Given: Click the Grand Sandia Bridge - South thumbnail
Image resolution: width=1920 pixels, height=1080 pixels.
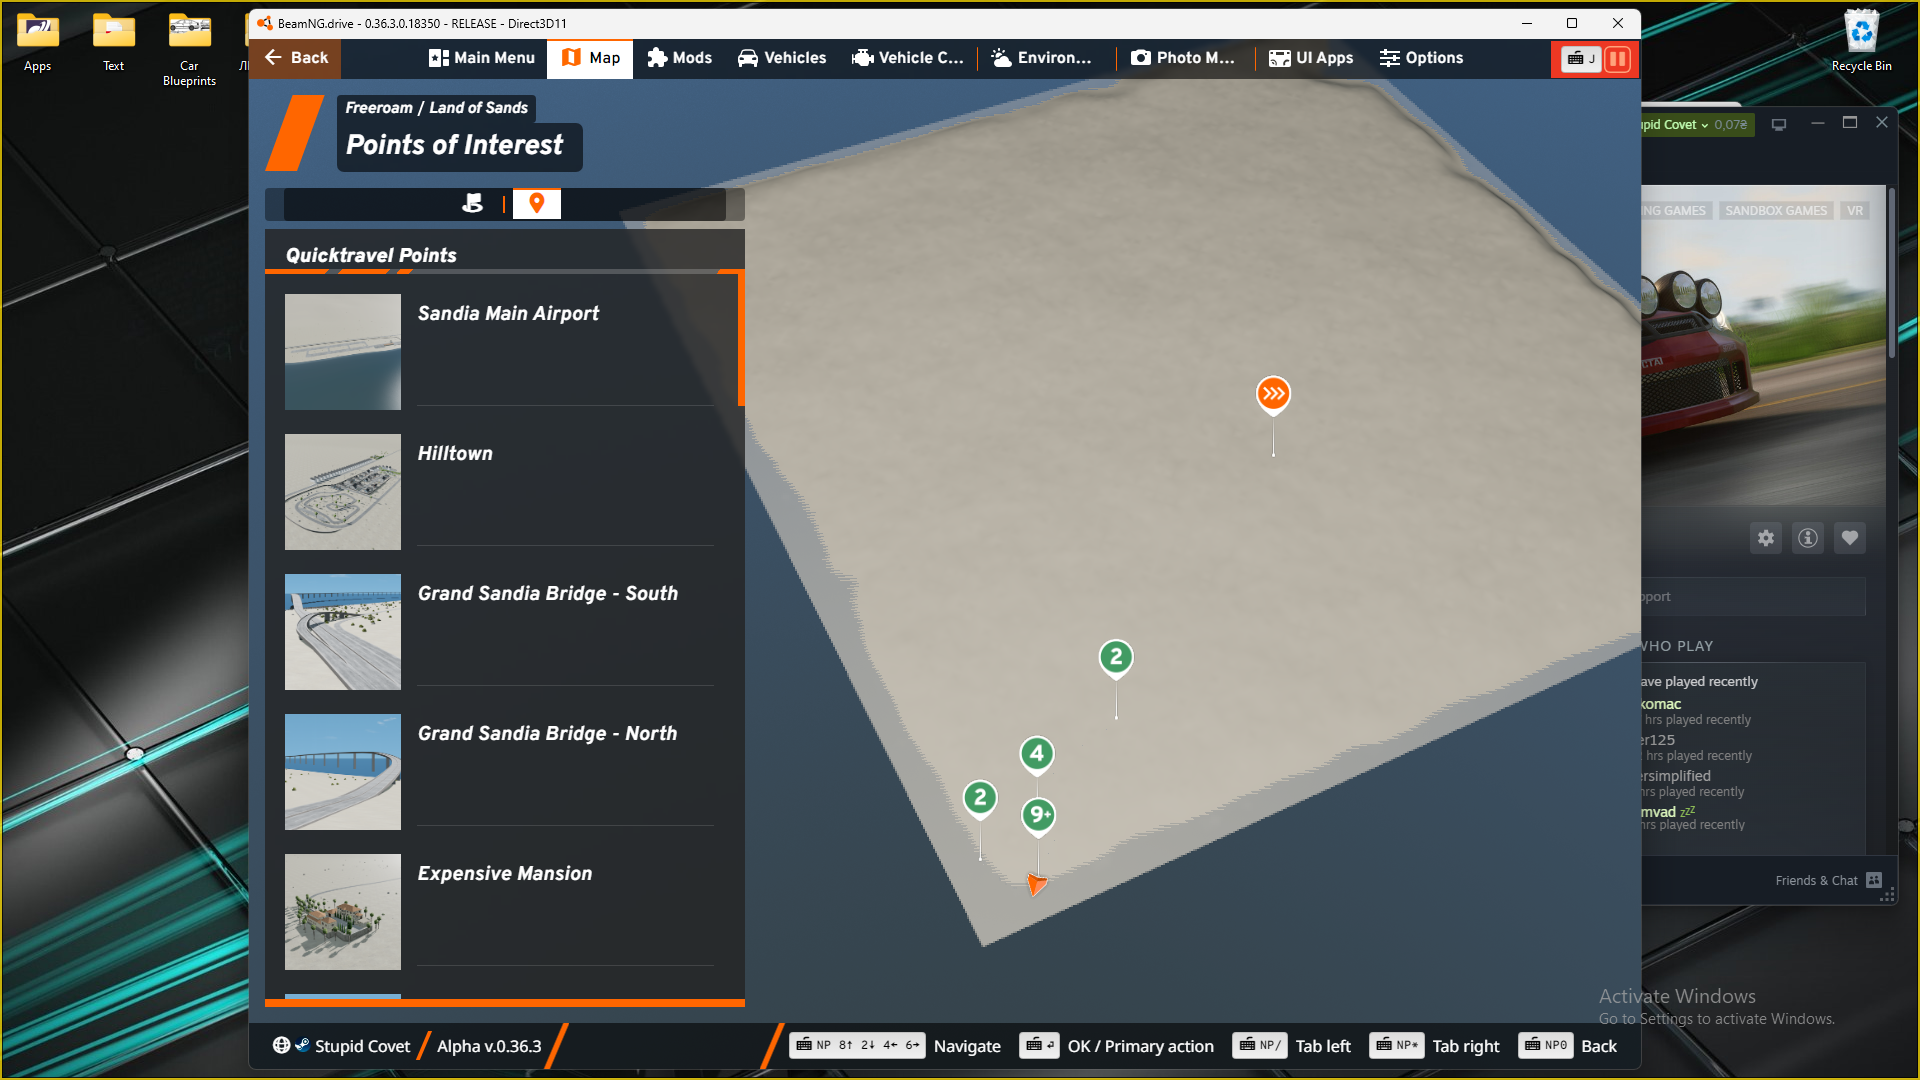Looking at the screenshot, I should 343,631.
